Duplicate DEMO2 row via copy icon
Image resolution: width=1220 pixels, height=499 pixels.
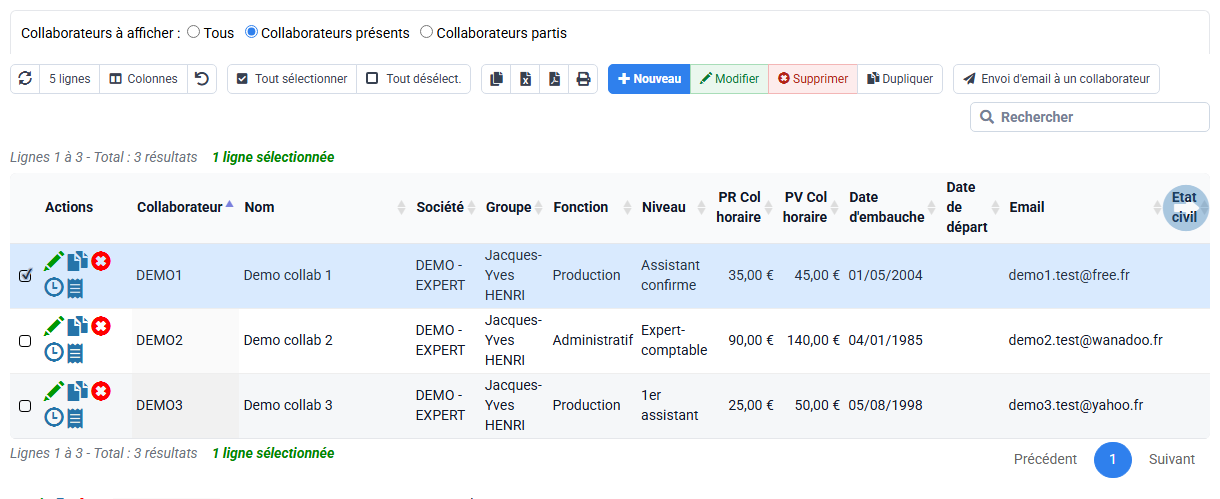78,326
